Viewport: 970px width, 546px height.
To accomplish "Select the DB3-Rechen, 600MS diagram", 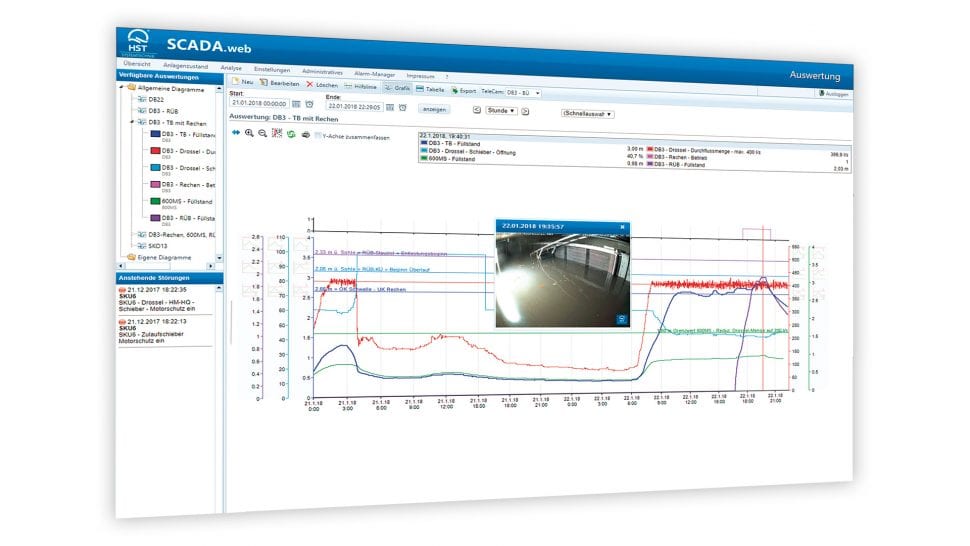I will click(176, 234).
